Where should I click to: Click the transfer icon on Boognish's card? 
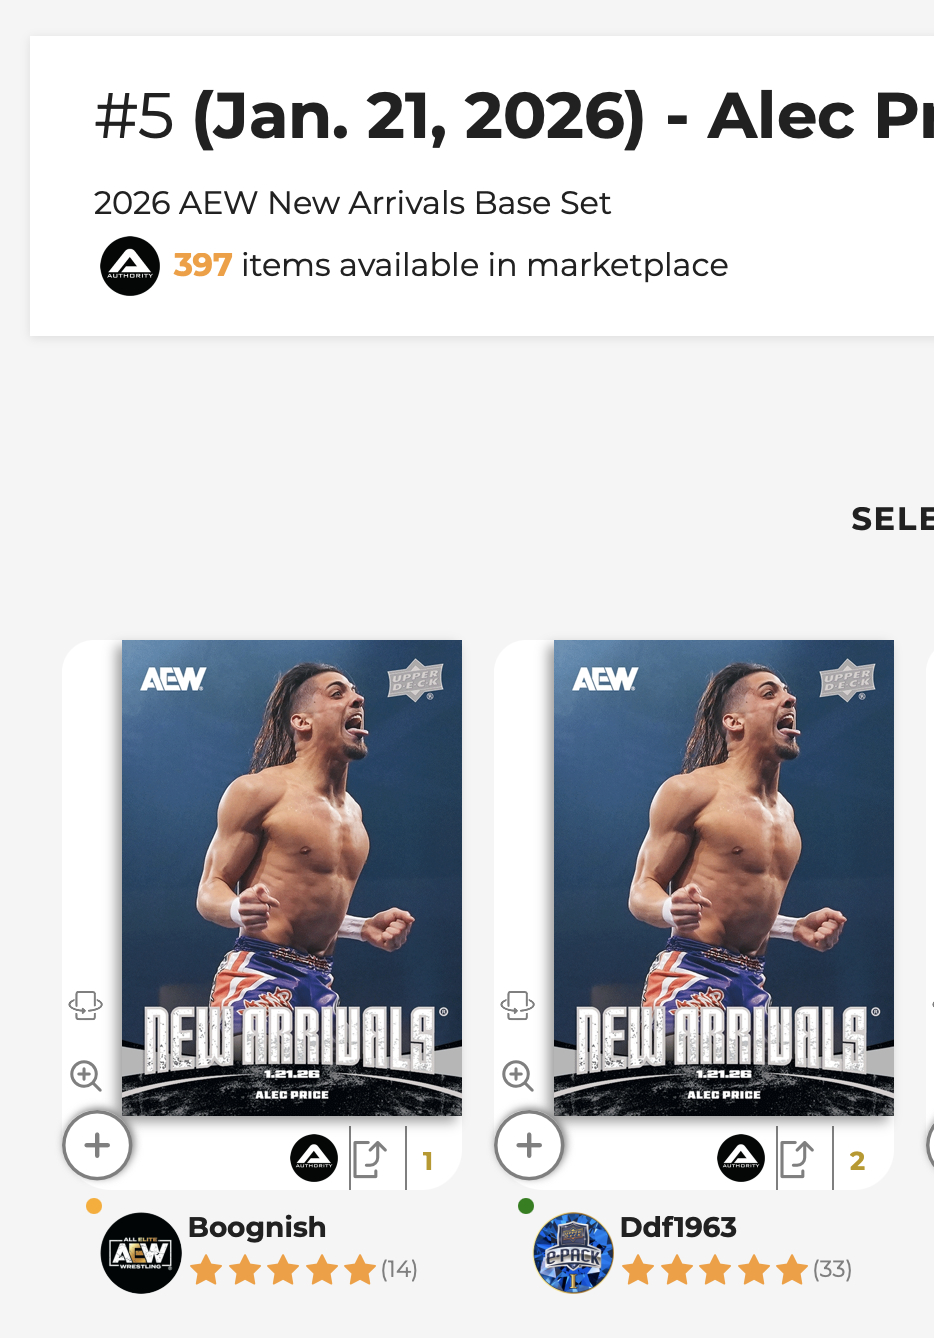370,1159
